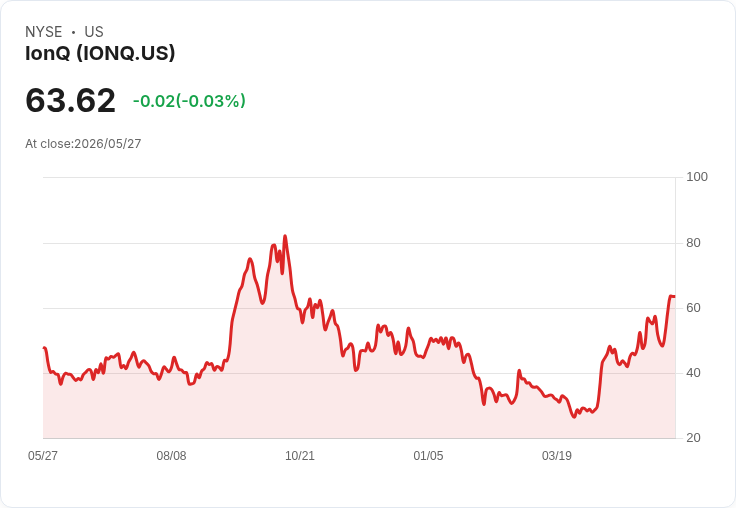736x508 pixels.
Task: Click the 08/08 date label on x-axis
Action: coord(171,455)
